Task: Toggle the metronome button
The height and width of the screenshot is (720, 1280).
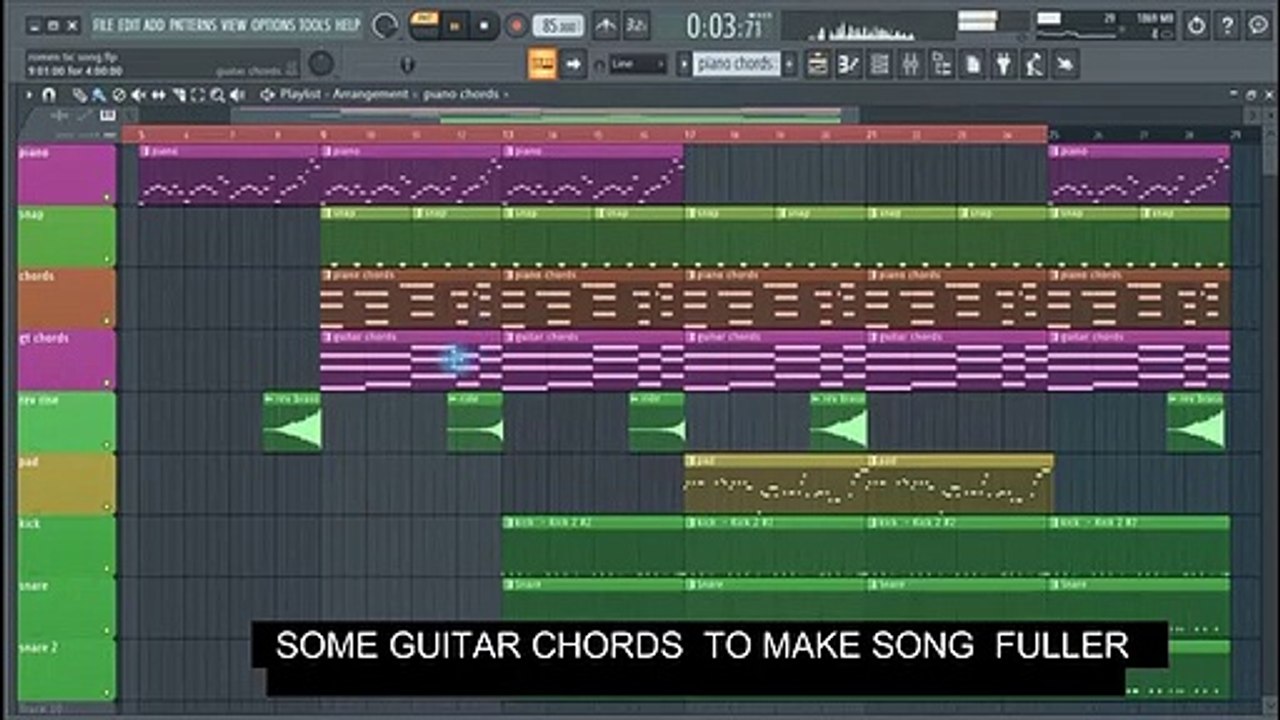Action: (606, 25)
